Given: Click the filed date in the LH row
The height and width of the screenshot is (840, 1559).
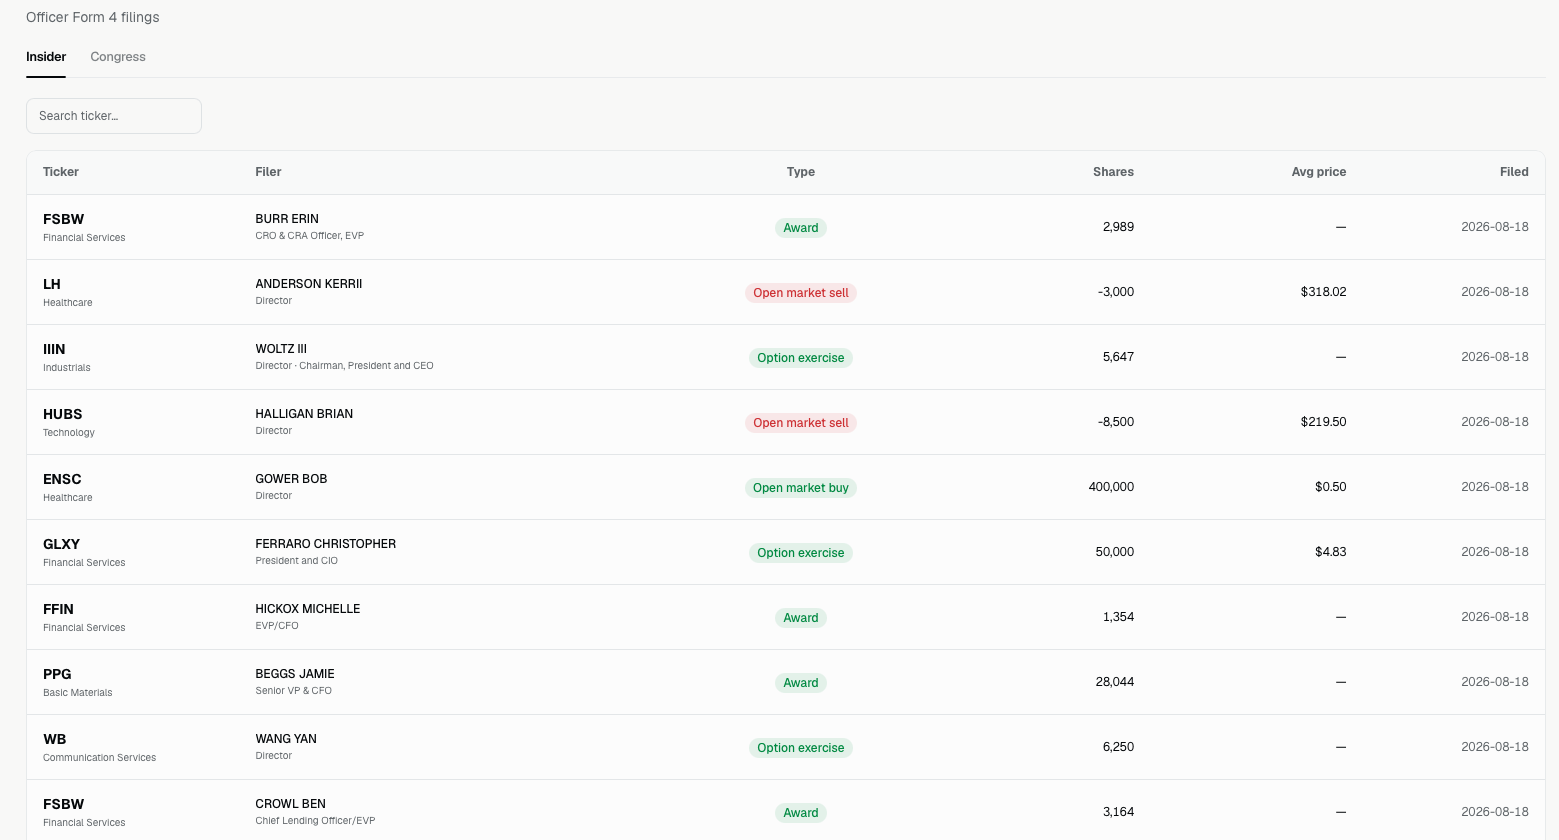Looking at the screenshot, I should click(1495, 292).
